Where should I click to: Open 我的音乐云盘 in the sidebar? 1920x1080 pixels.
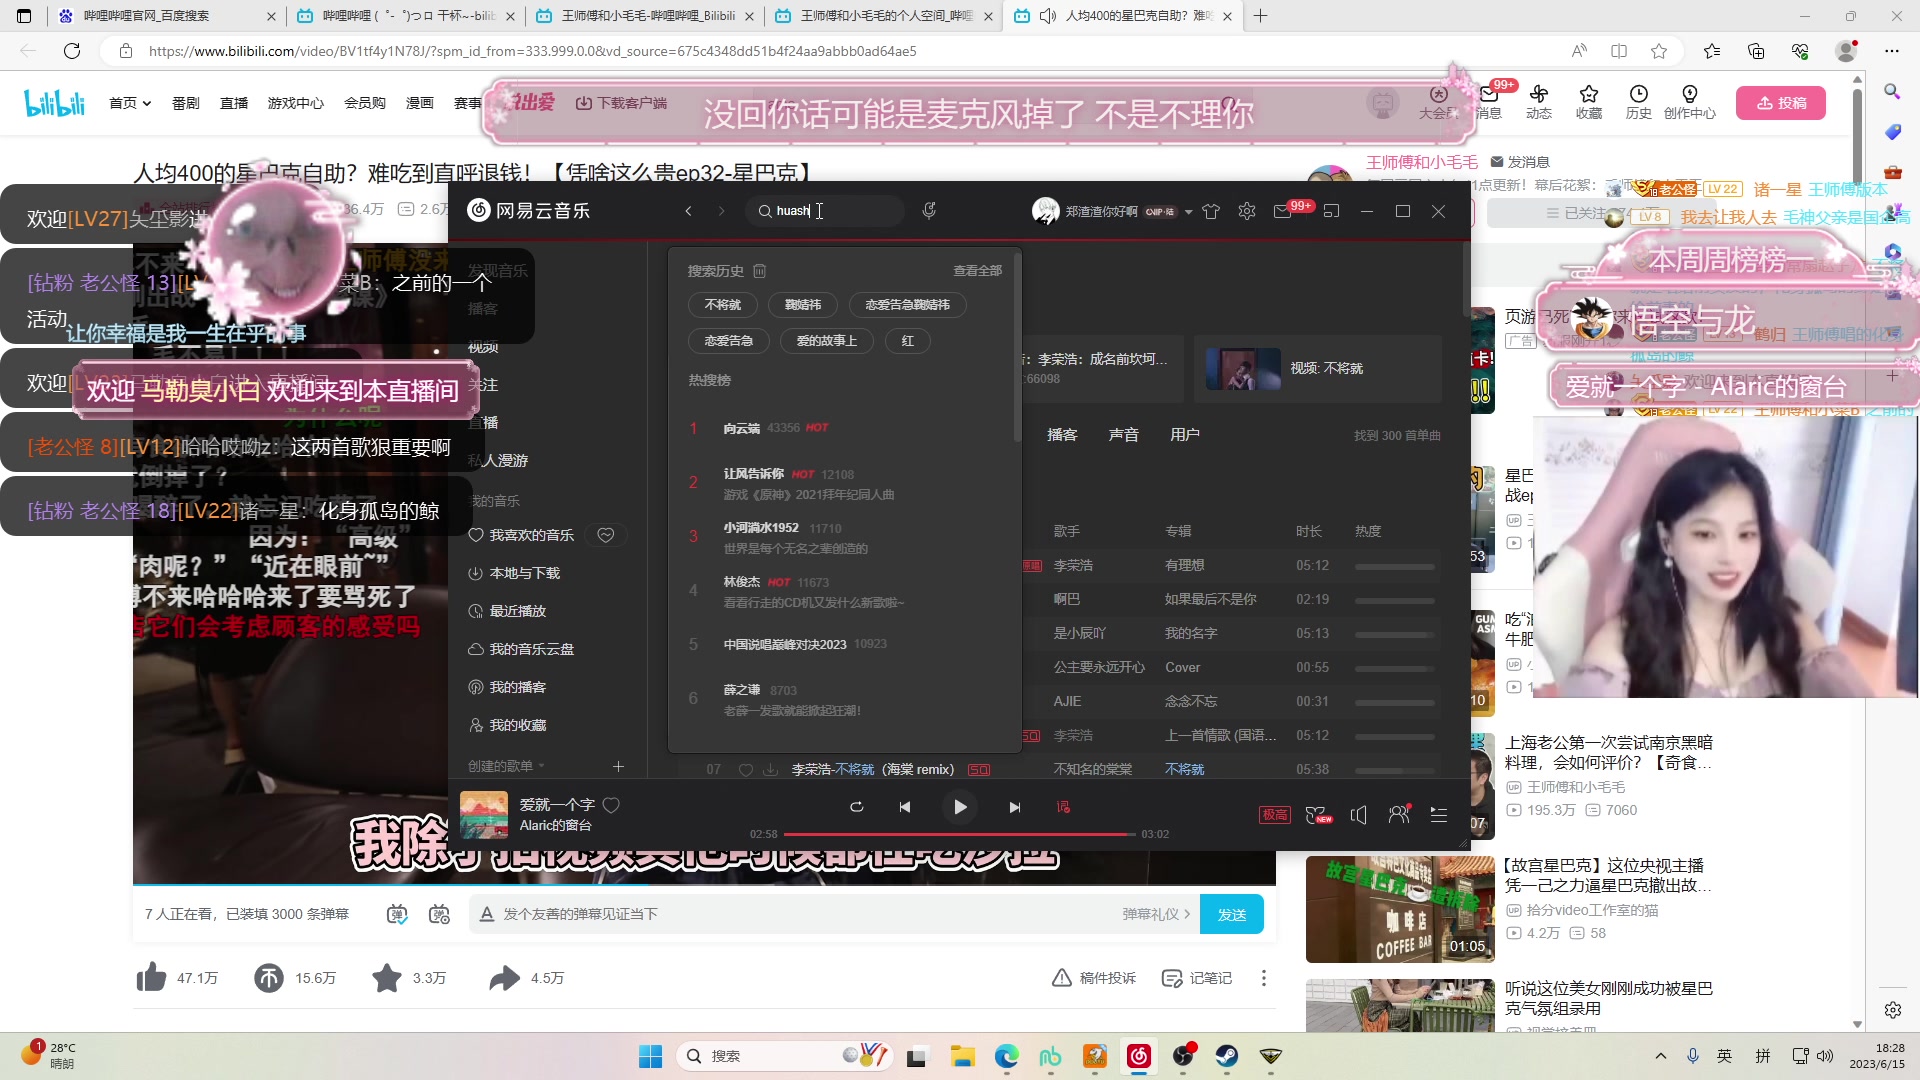pyautogui.click(x=521, y=649)
